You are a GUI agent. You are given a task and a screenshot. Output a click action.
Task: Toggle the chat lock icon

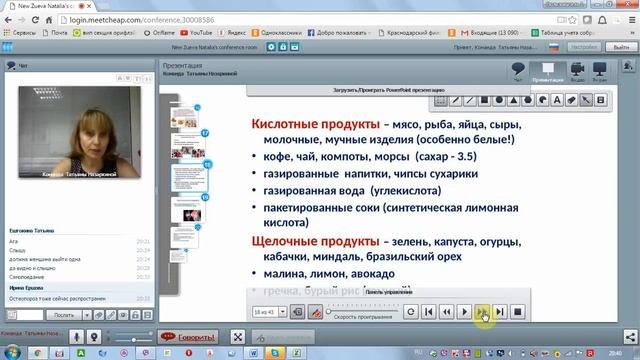pyautogui.click(x=136, y=315)
